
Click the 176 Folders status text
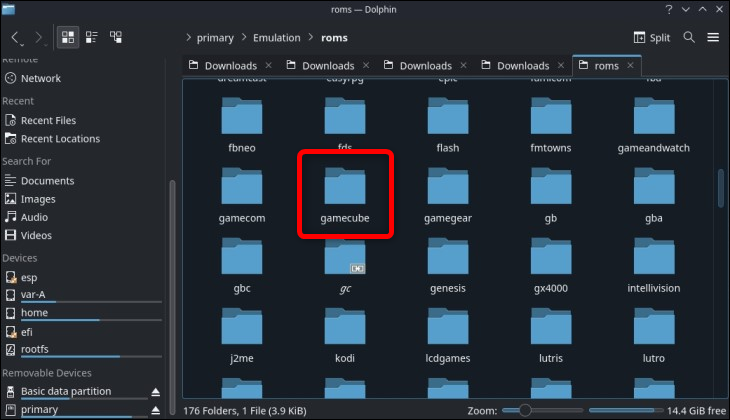[244, 411]
